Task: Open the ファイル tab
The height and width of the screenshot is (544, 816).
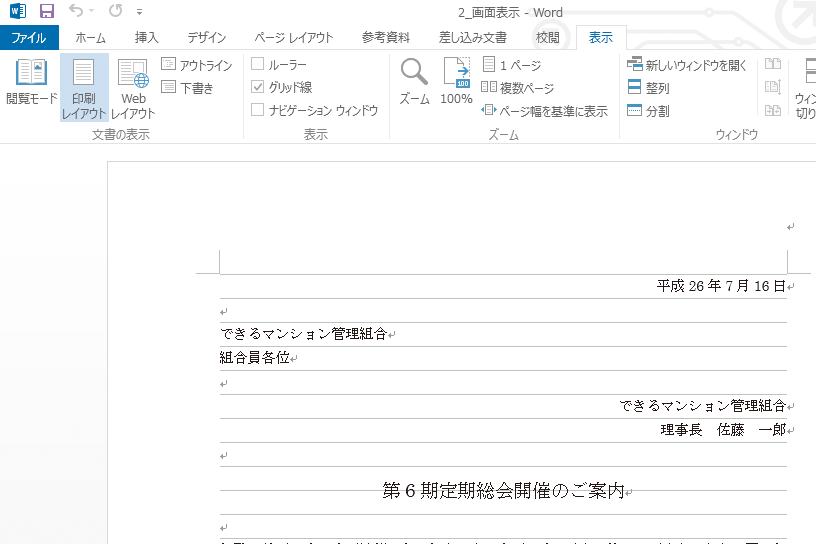Action: (29, 37)
